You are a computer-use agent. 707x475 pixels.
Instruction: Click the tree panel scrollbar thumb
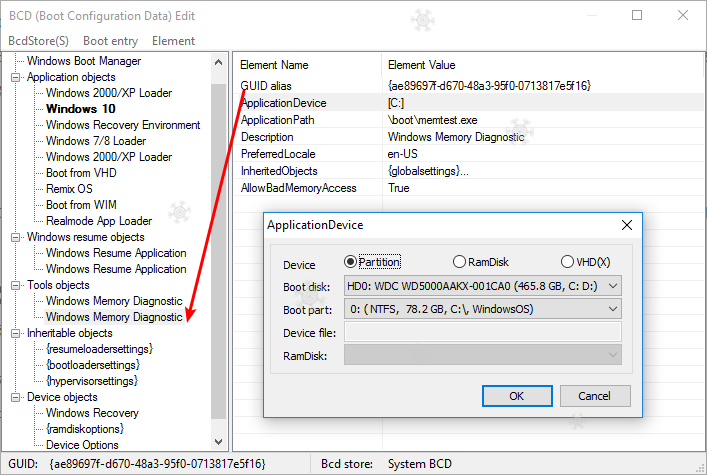218,251
